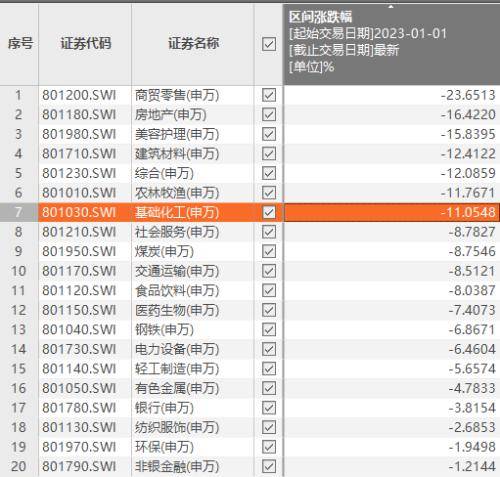Toggle checkbox for 非银金融(申万) row

[x=269, y=466]
